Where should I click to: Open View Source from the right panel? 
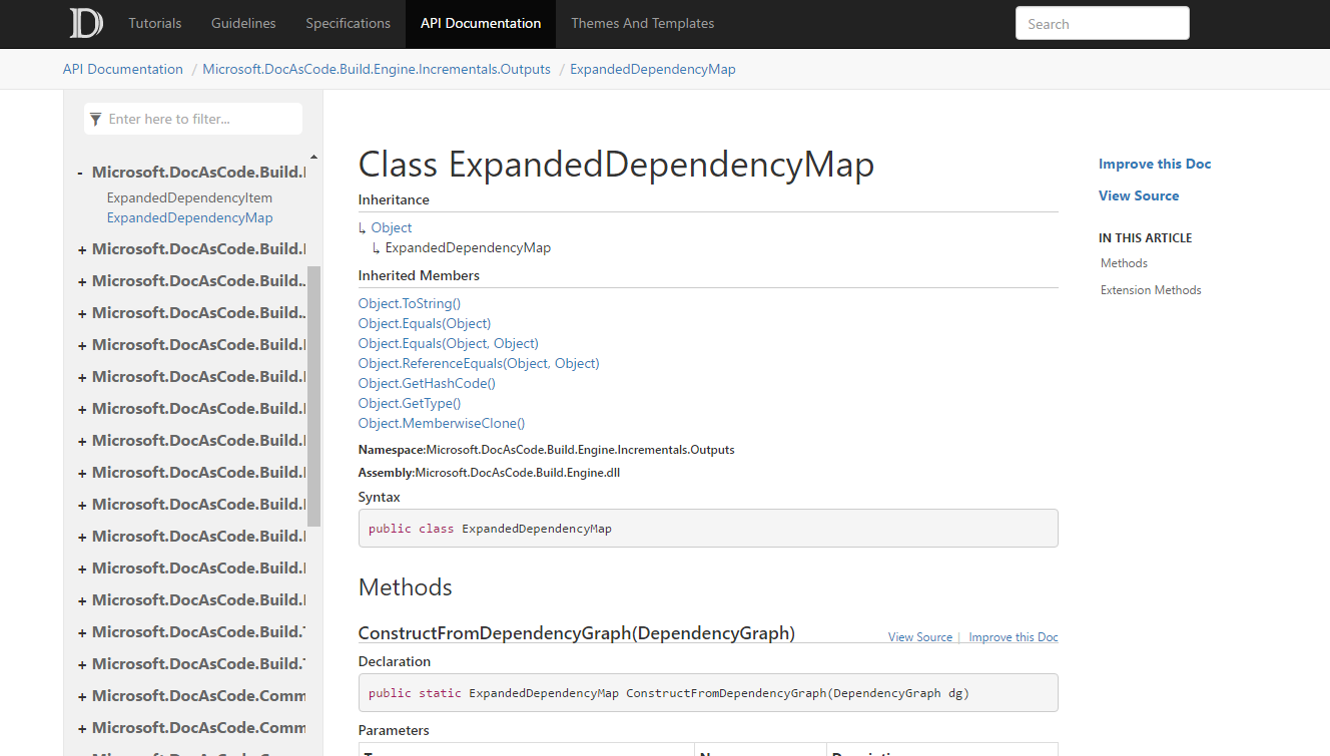point(1138,195)
